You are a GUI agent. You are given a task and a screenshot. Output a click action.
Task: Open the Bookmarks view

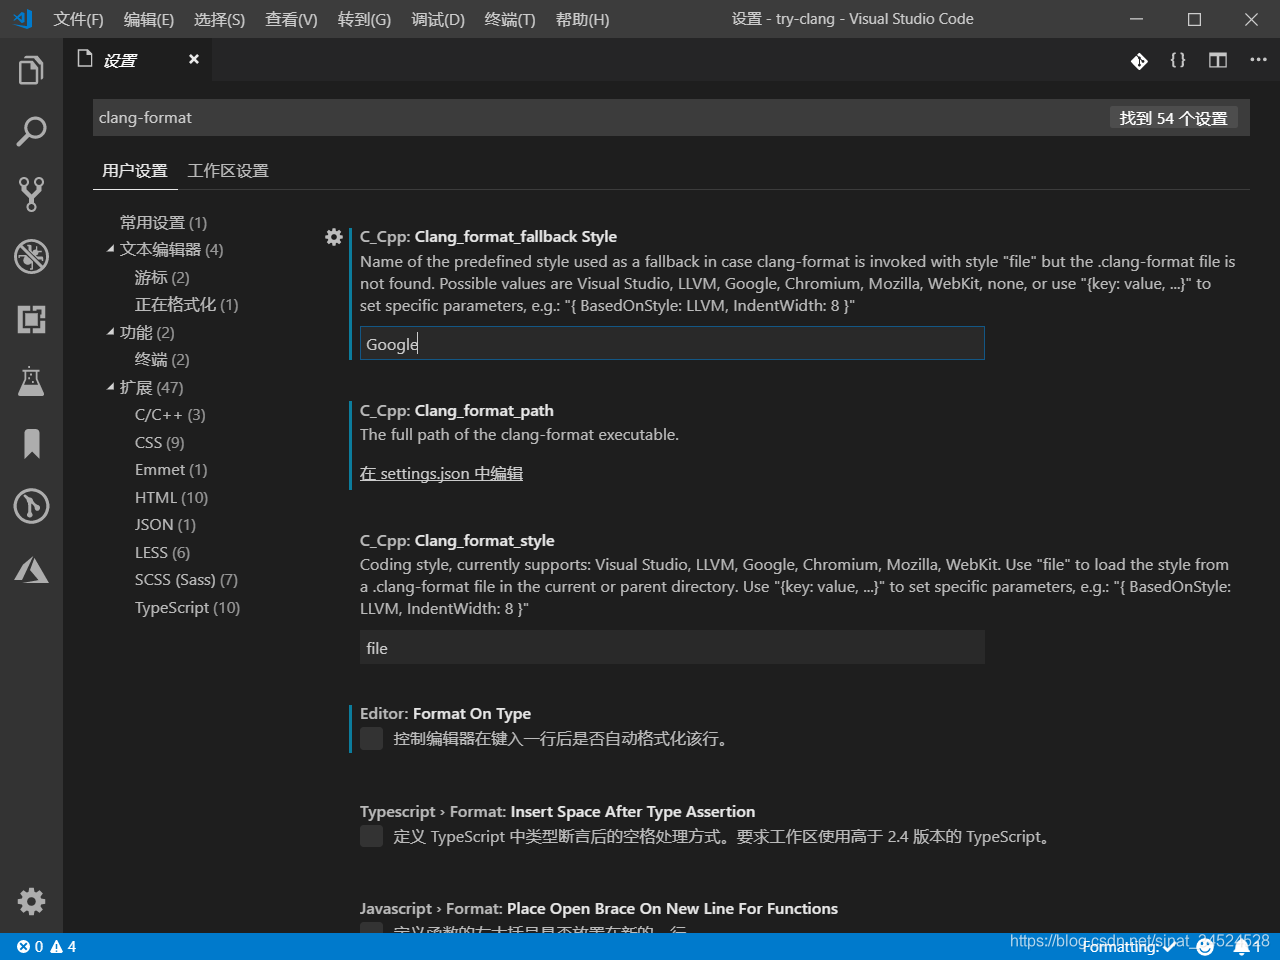pyautogui.click(x=31, y=444)
